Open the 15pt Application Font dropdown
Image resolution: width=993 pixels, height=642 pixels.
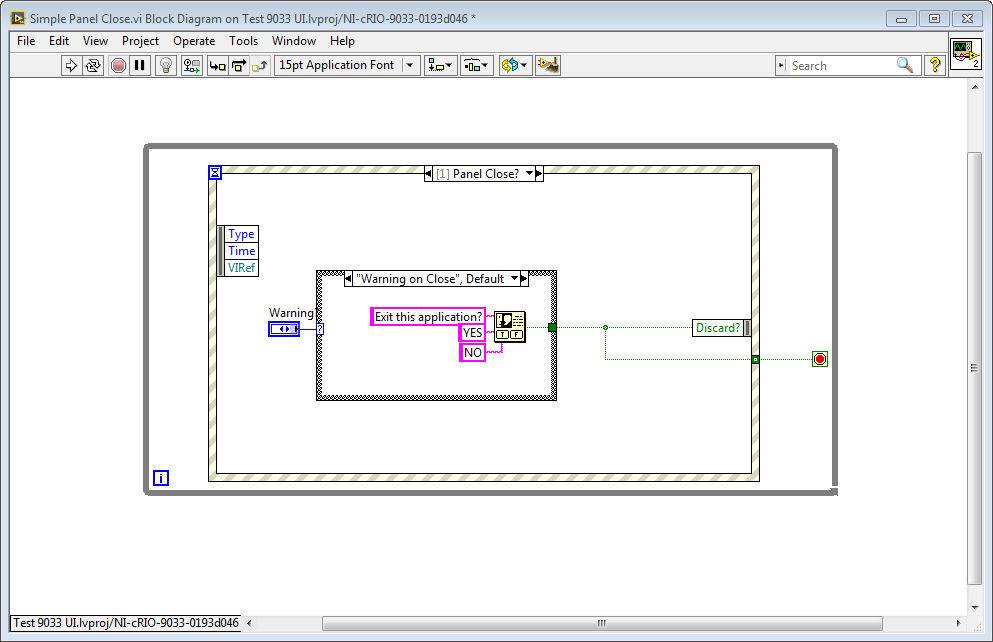[347, 65]
